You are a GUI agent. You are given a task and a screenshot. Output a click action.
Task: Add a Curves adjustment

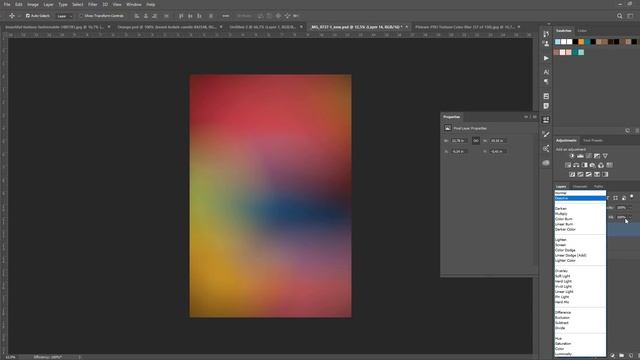[x=589, y=156]
